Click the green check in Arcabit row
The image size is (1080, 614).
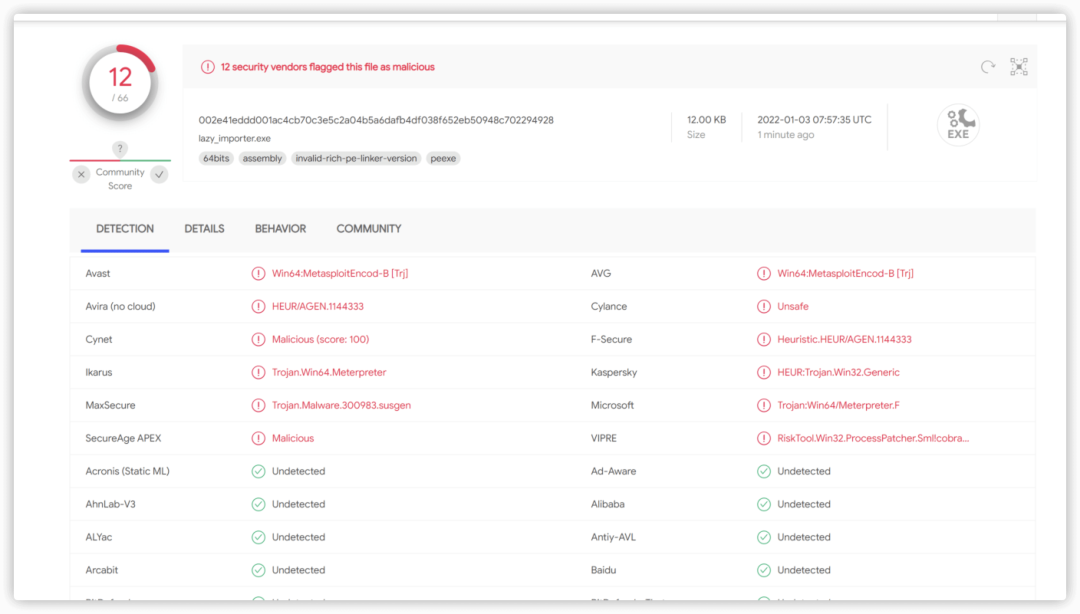[x=258, y=571]
